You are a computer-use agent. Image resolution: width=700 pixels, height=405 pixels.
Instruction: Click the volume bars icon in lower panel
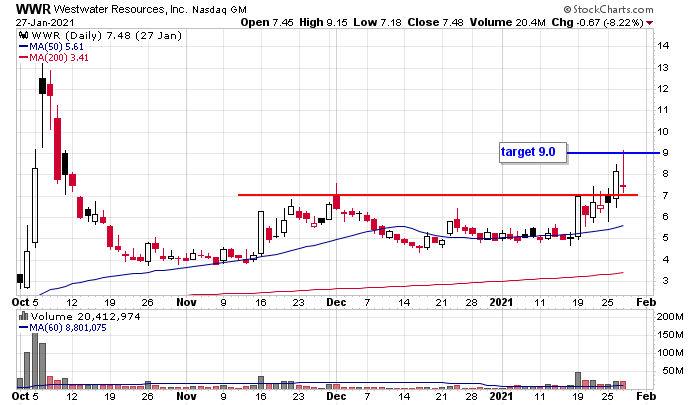click(24, 317)
